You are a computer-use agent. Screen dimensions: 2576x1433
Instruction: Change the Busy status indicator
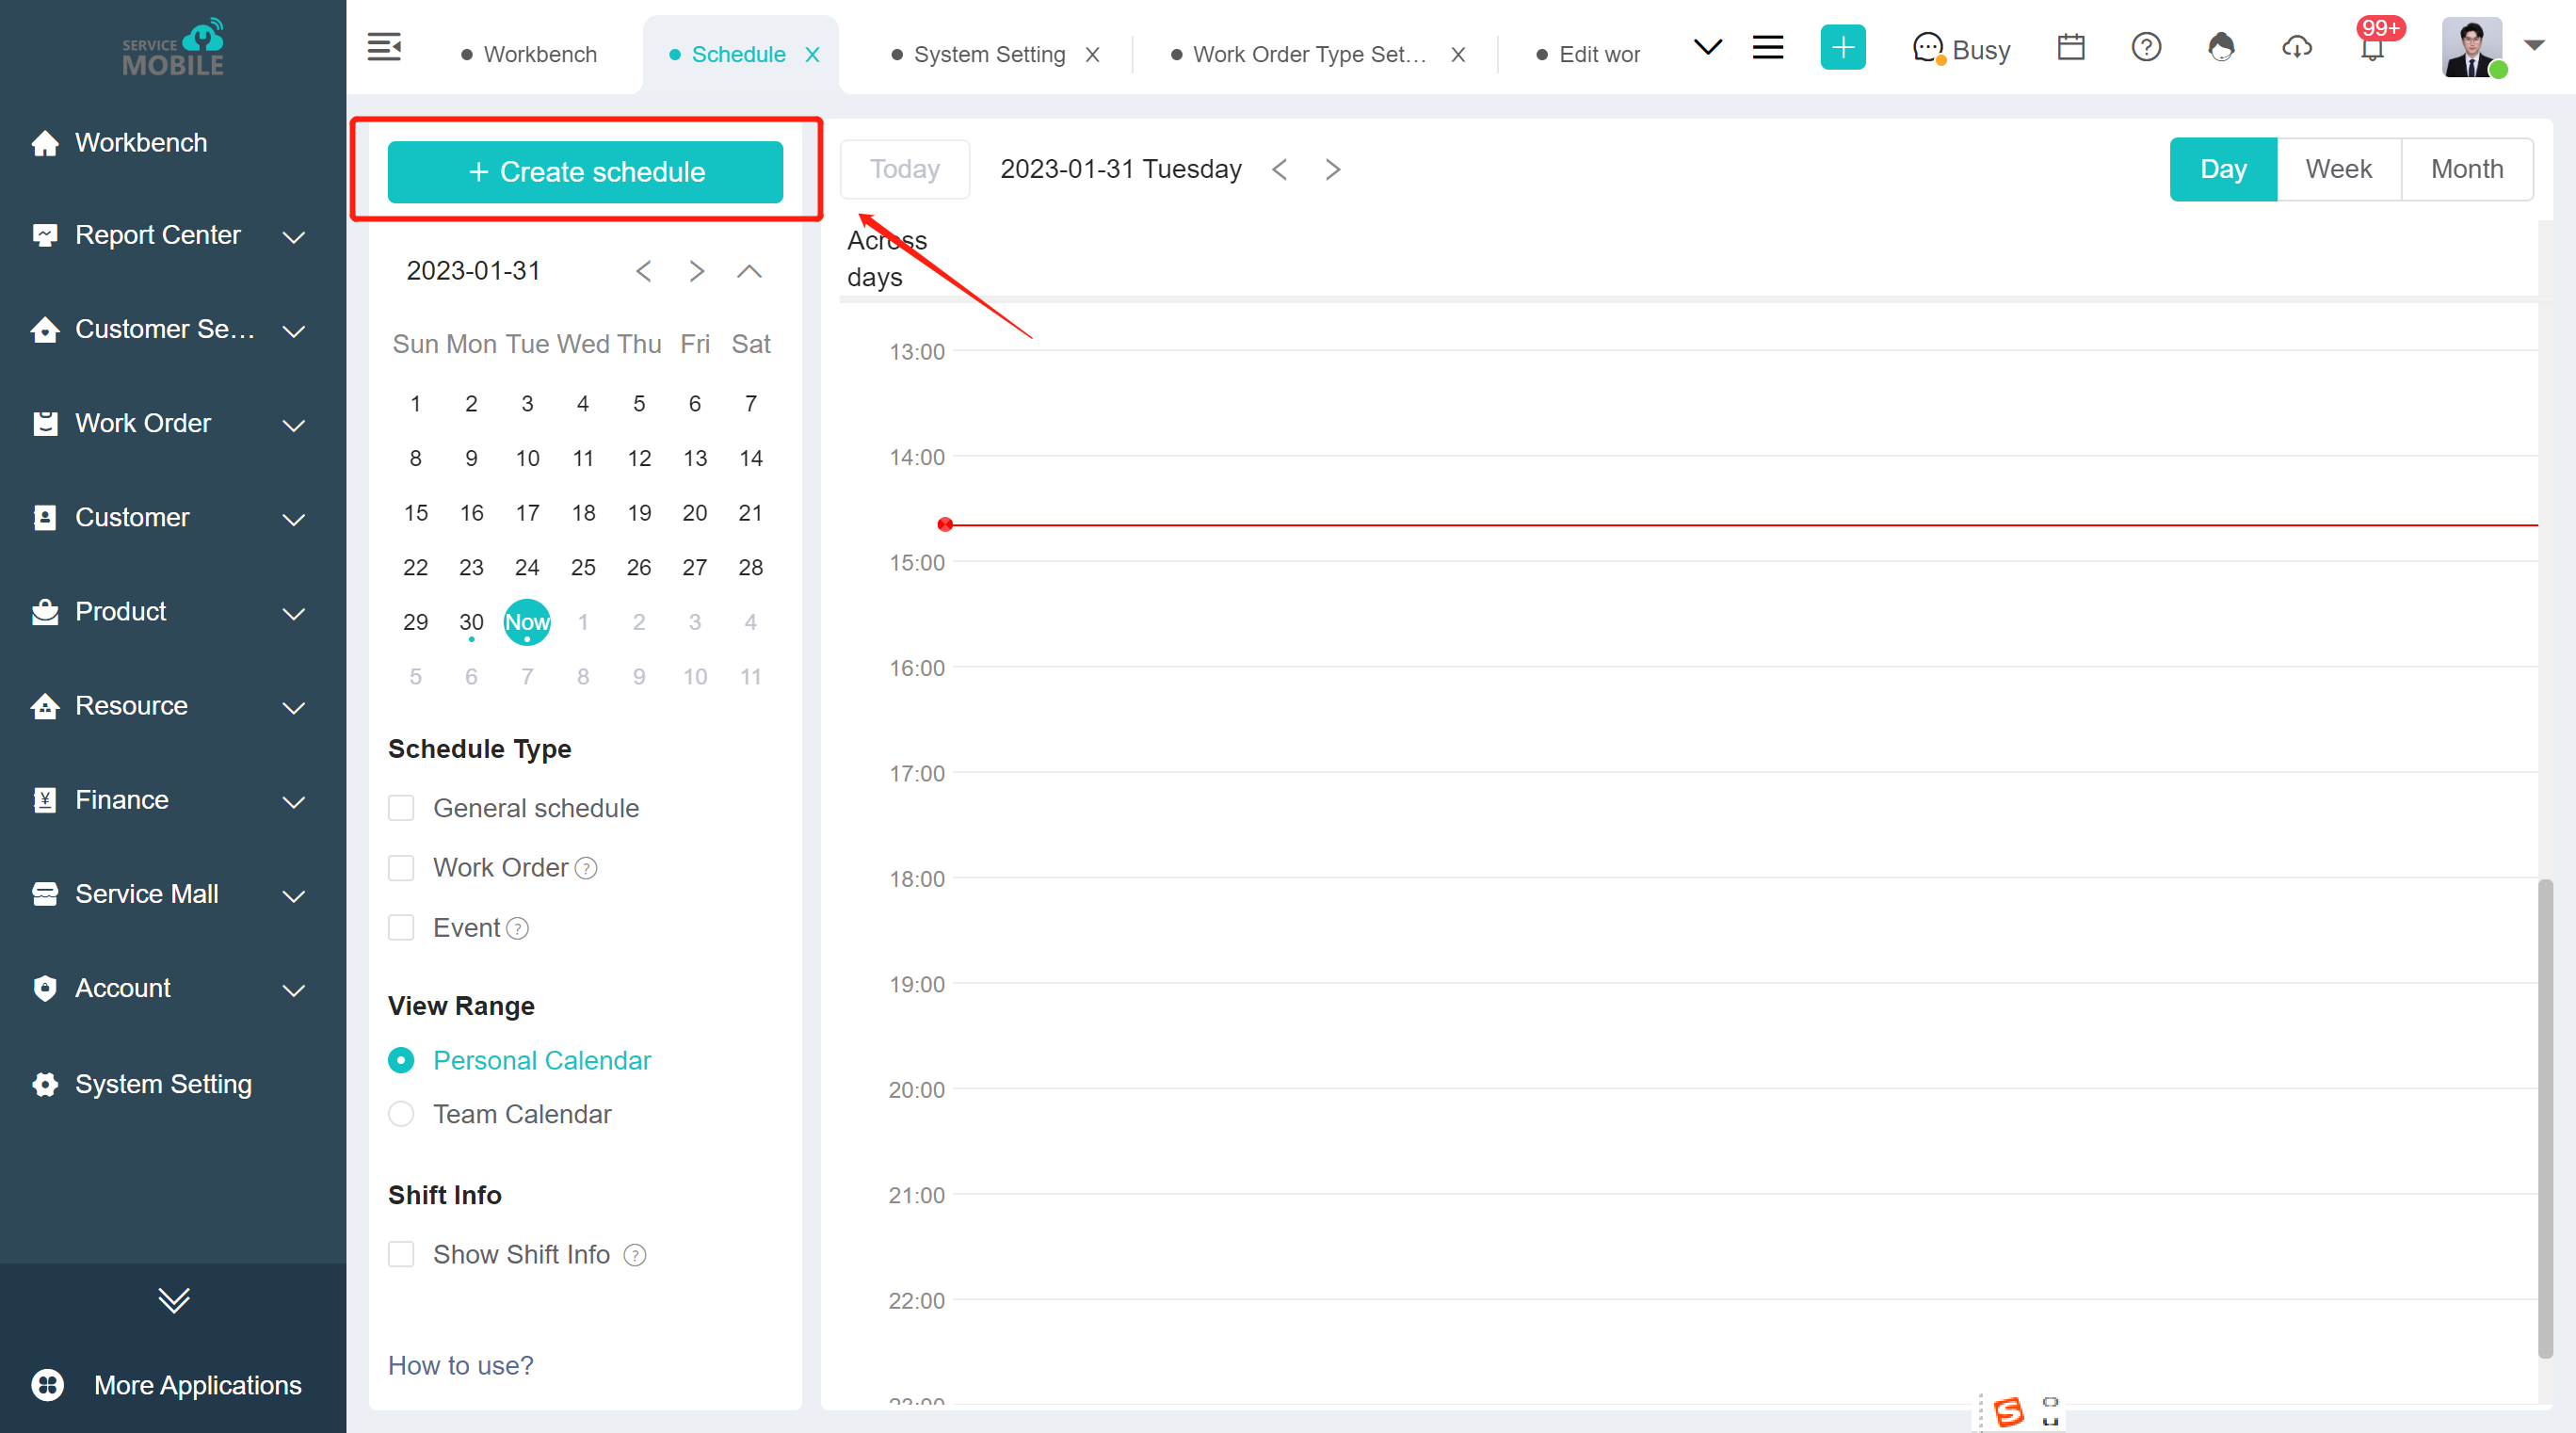[1961, 49]
